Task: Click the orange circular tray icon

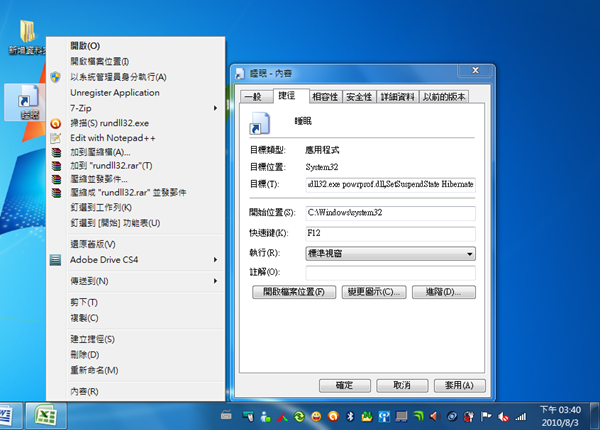Action: [333, 416]
